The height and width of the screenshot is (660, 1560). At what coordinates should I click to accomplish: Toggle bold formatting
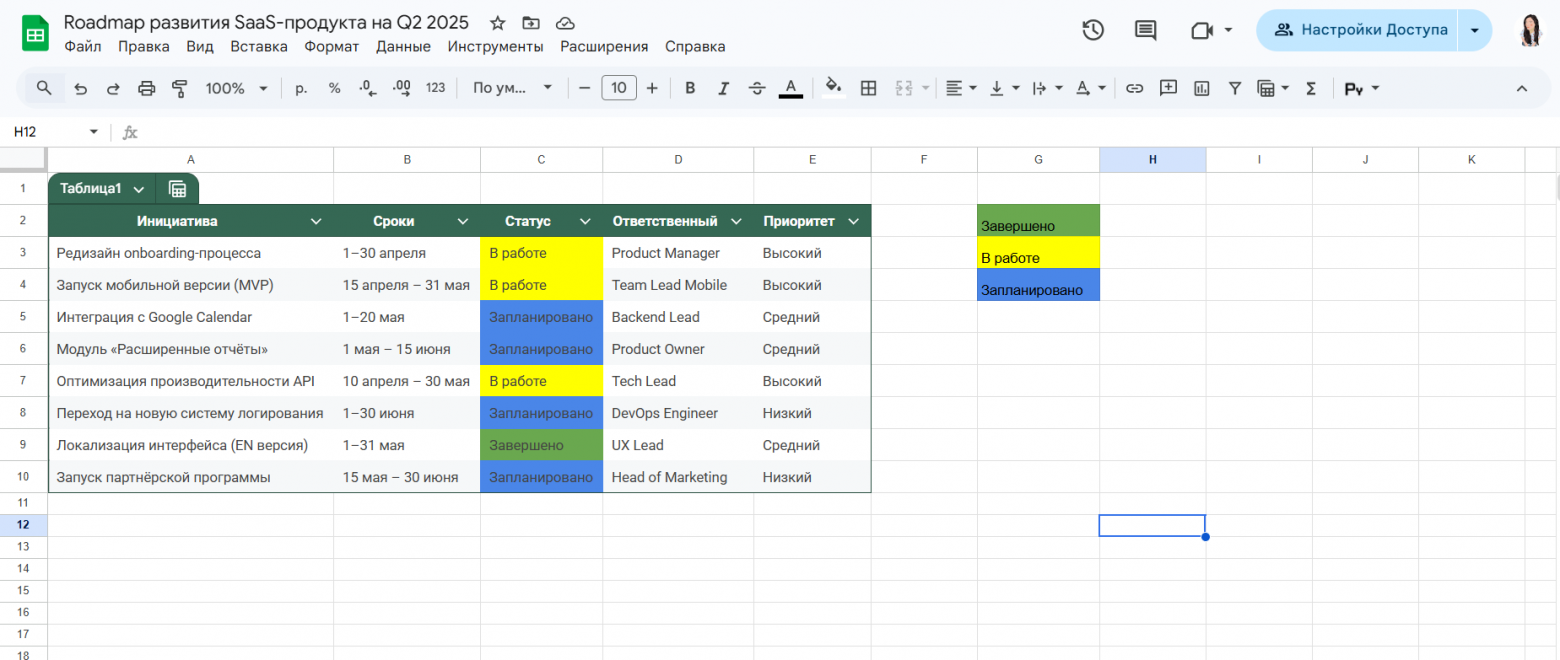coord(690,88)
